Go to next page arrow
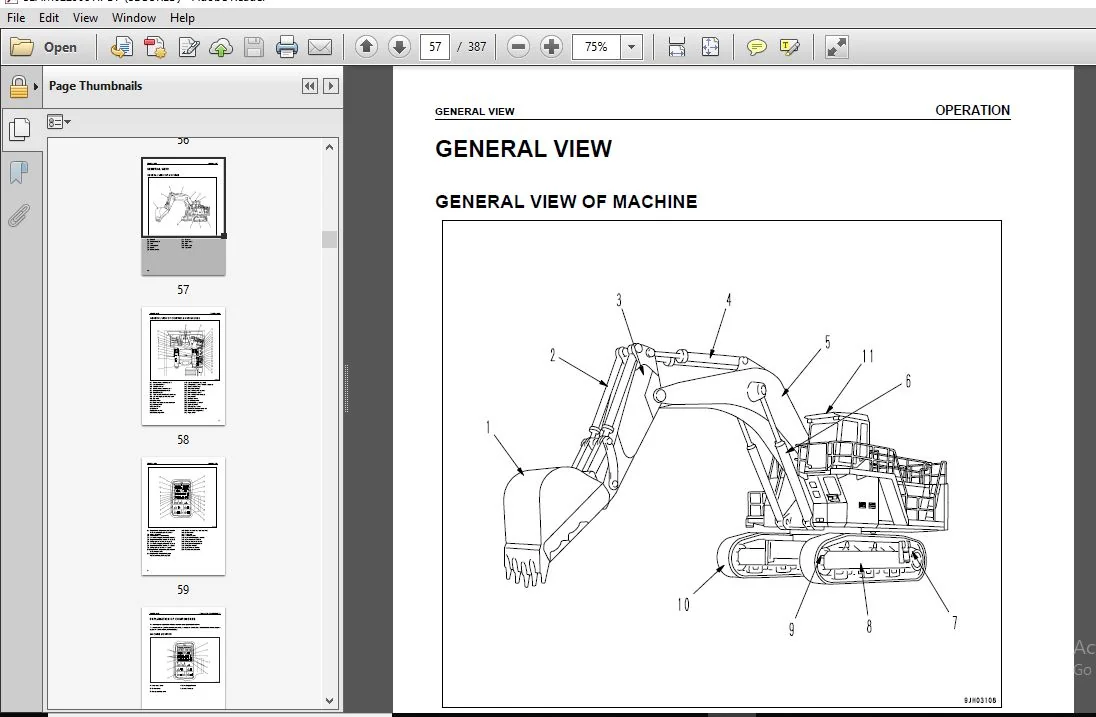This screenshot has height=717, width=1096. (399, 47)
